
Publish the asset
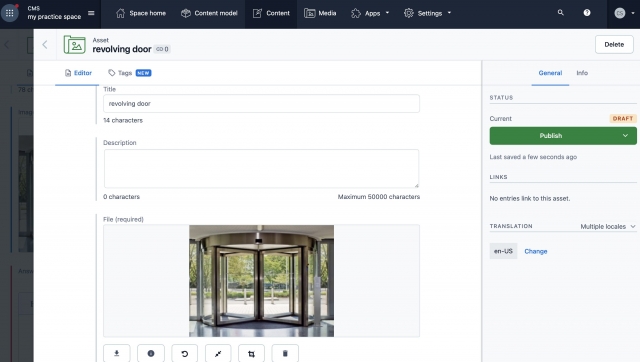551,135
